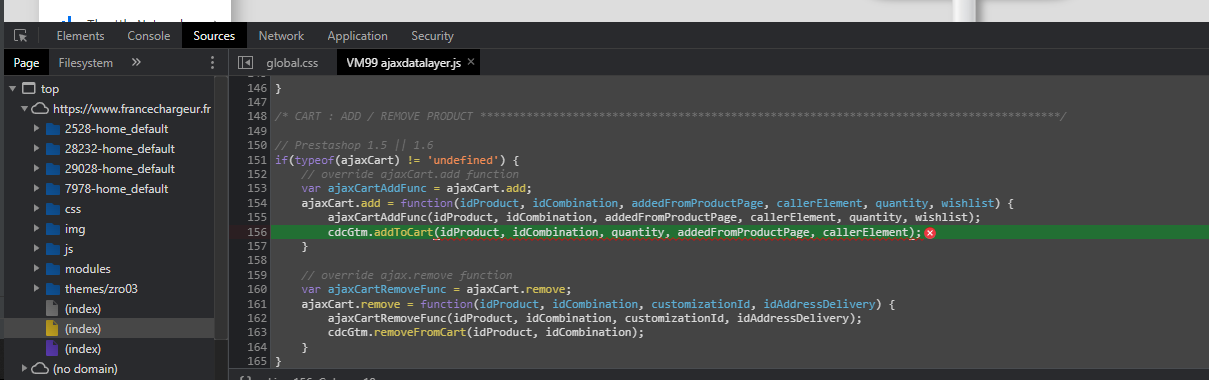Select the Page navigator tab

pyautogui.click(x=26, y=62)
